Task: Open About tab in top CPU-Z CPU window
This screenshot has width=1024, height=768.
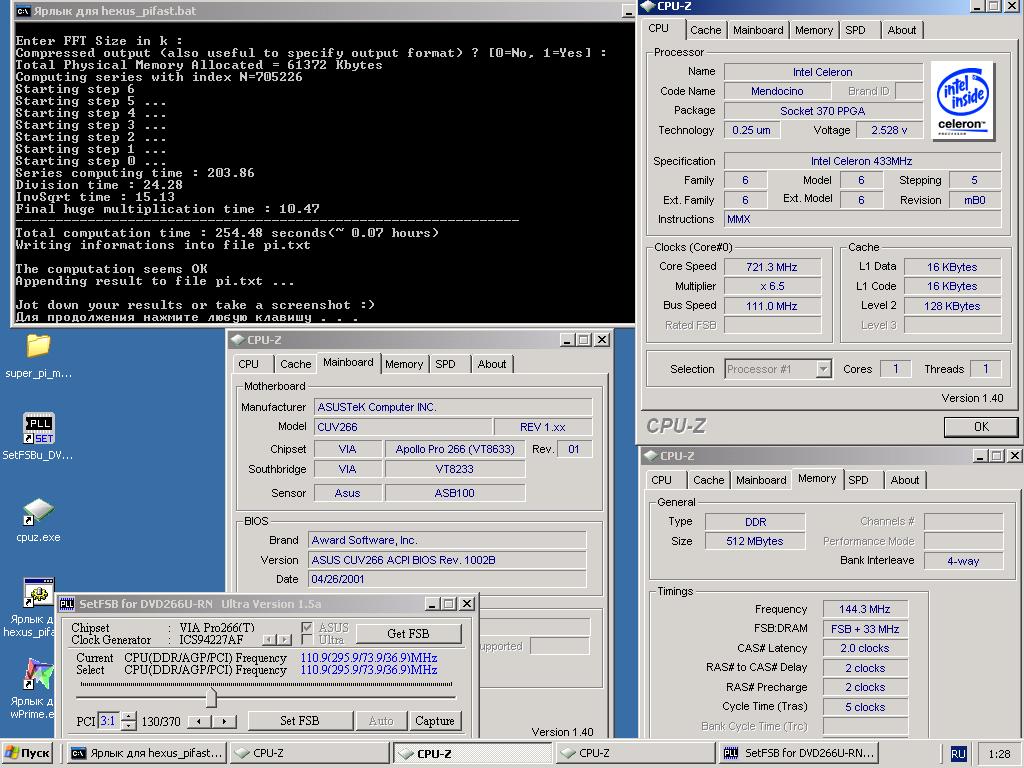Action: (x=902, y=30)
